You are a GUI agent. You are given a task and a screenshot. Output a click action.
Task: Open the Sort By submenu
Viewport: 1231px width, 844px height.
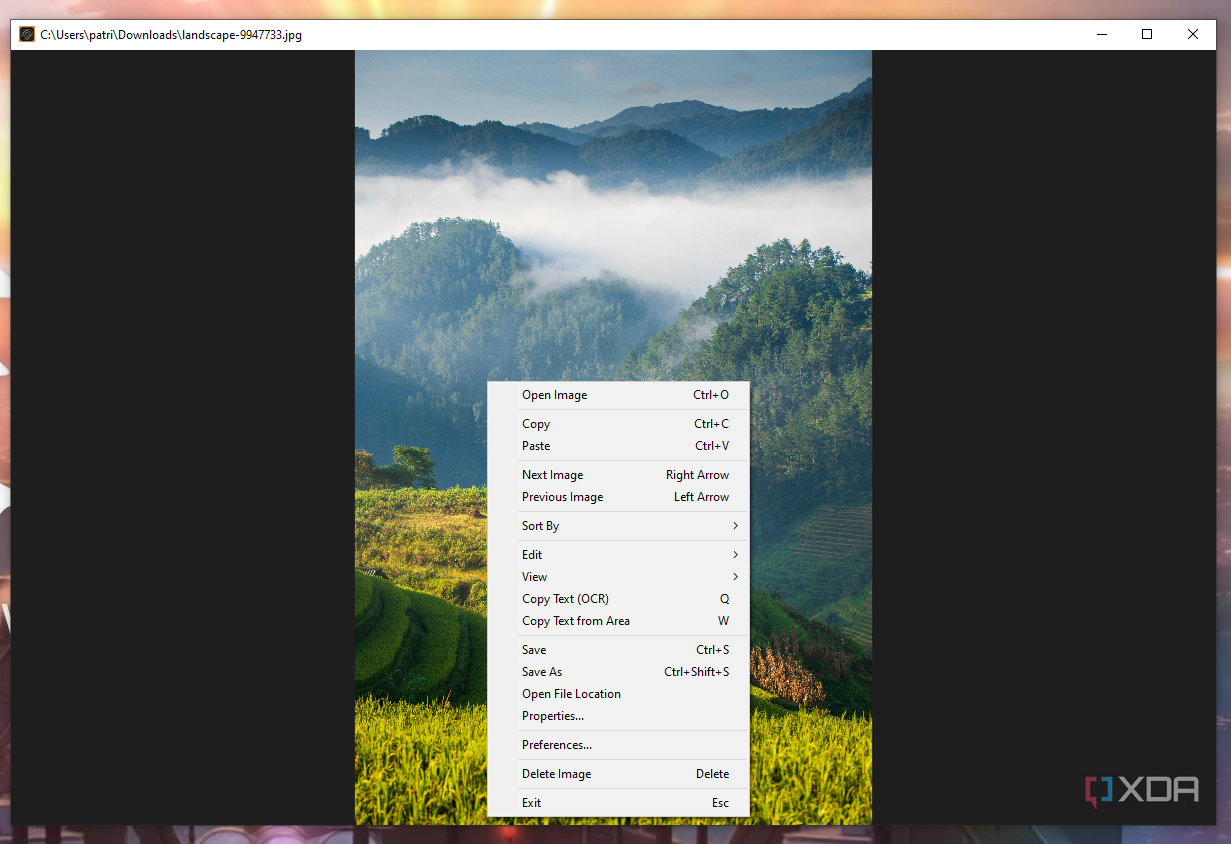(x=618, y=526)
